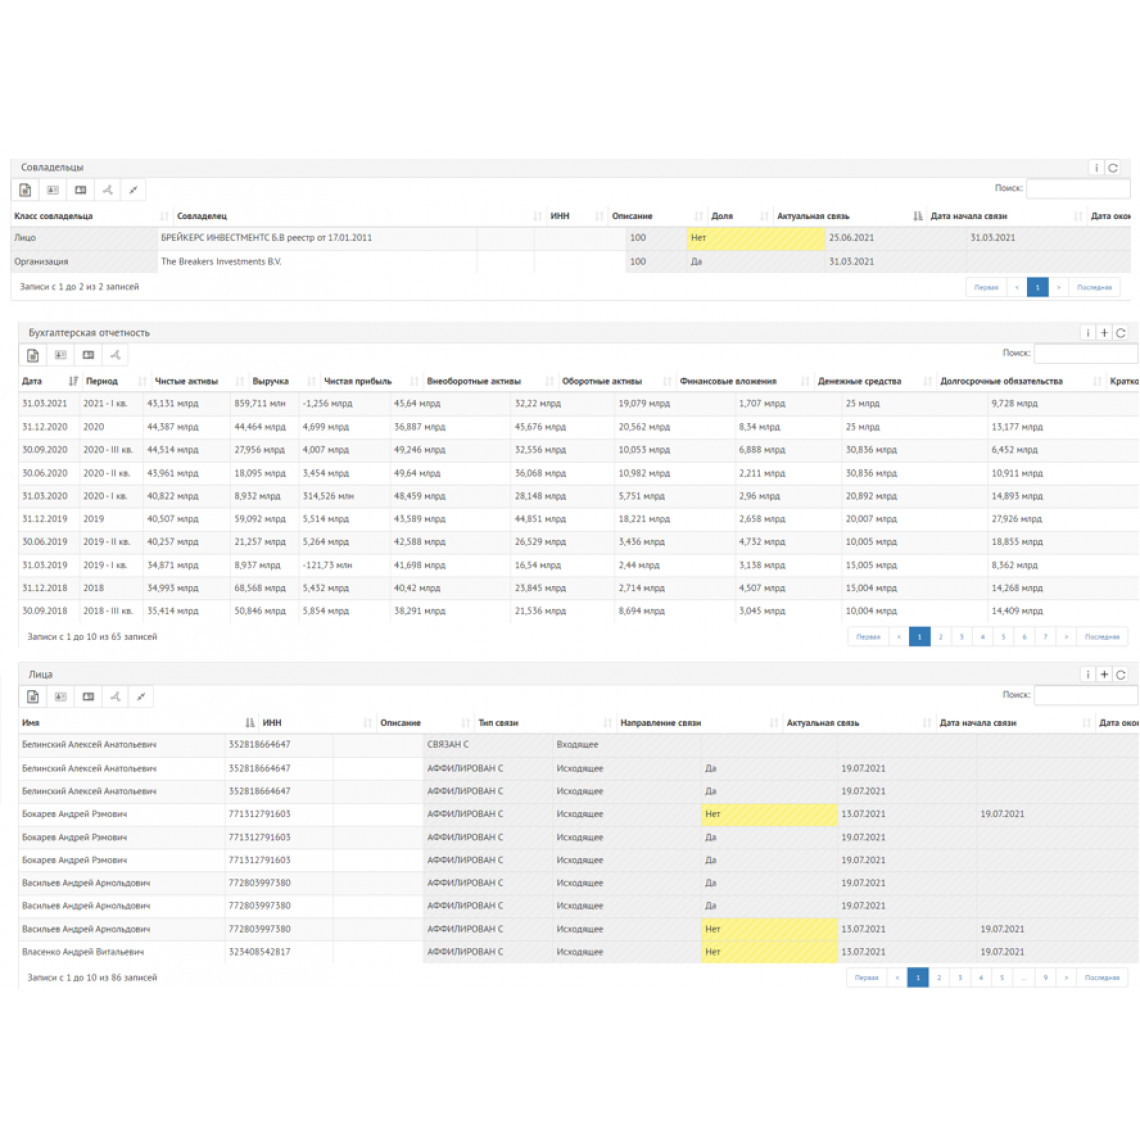Screen dimensions: 1140x1140
Task: Go to page 7 of Бухгалтерская отчетность
Action: [1045, 637]
